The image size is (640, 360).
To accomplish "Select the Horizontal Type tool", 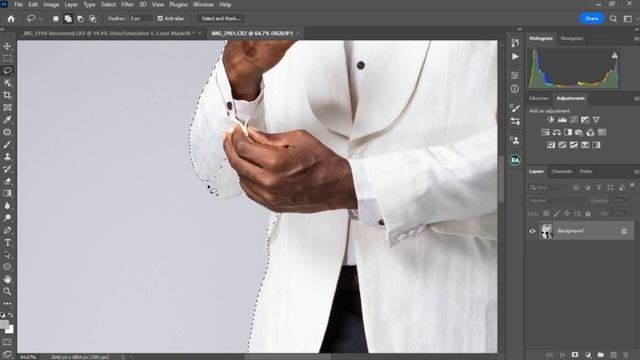I will tap(7, 242).
